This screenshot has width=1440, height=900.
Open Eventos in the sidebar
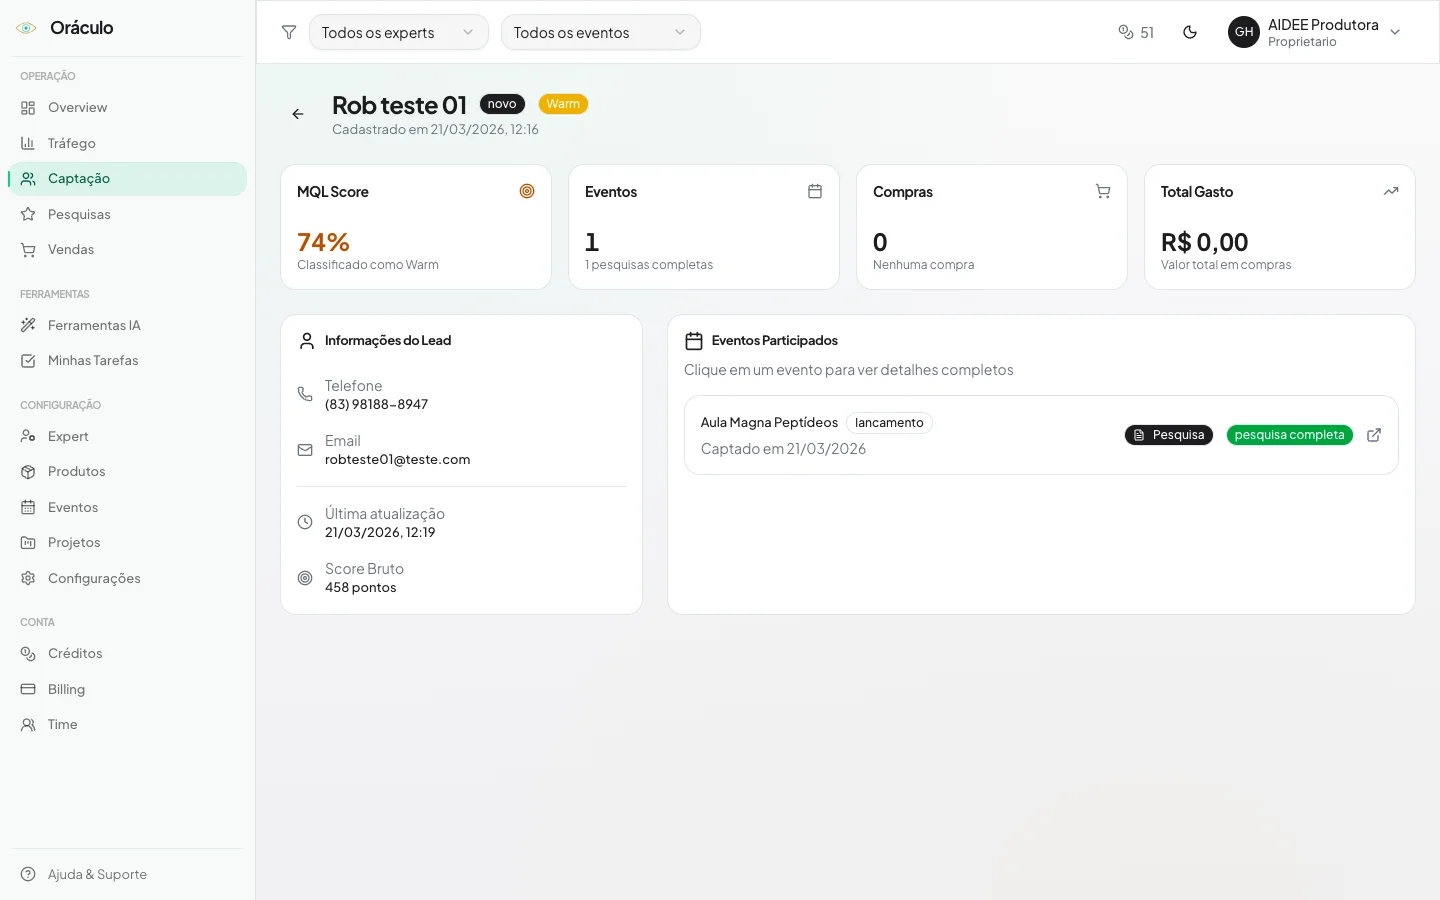(x=127, y=507)
